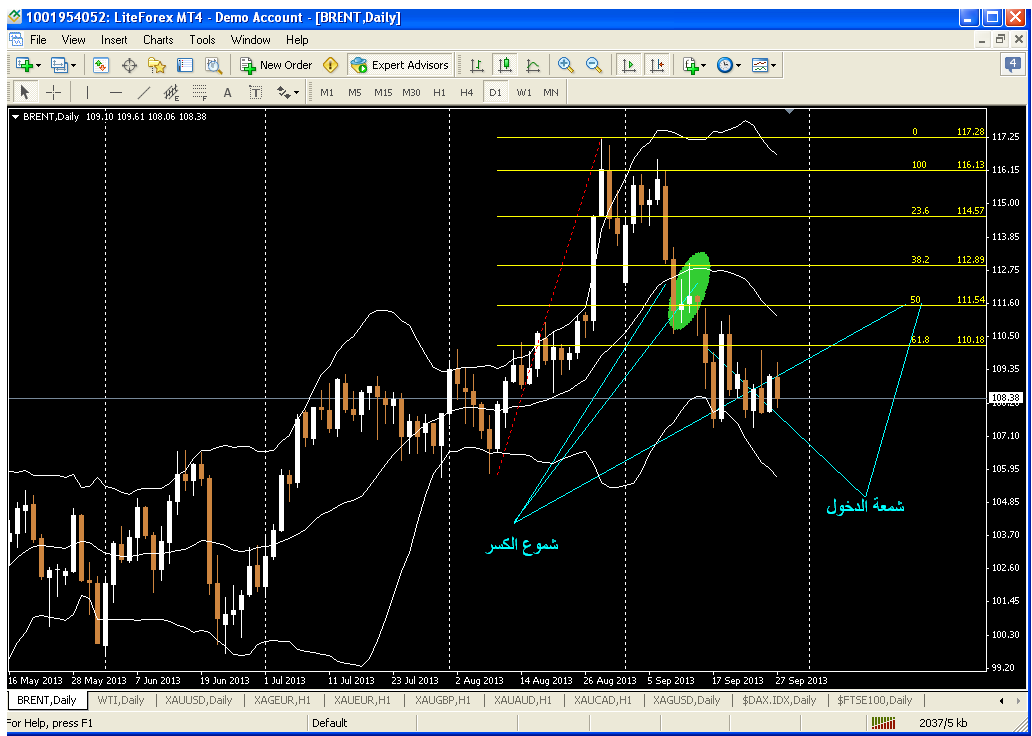Draw a horizontal line
The width and height of the screenshot is (1032, 736).
pyautogui.click(x=116, y=92)
